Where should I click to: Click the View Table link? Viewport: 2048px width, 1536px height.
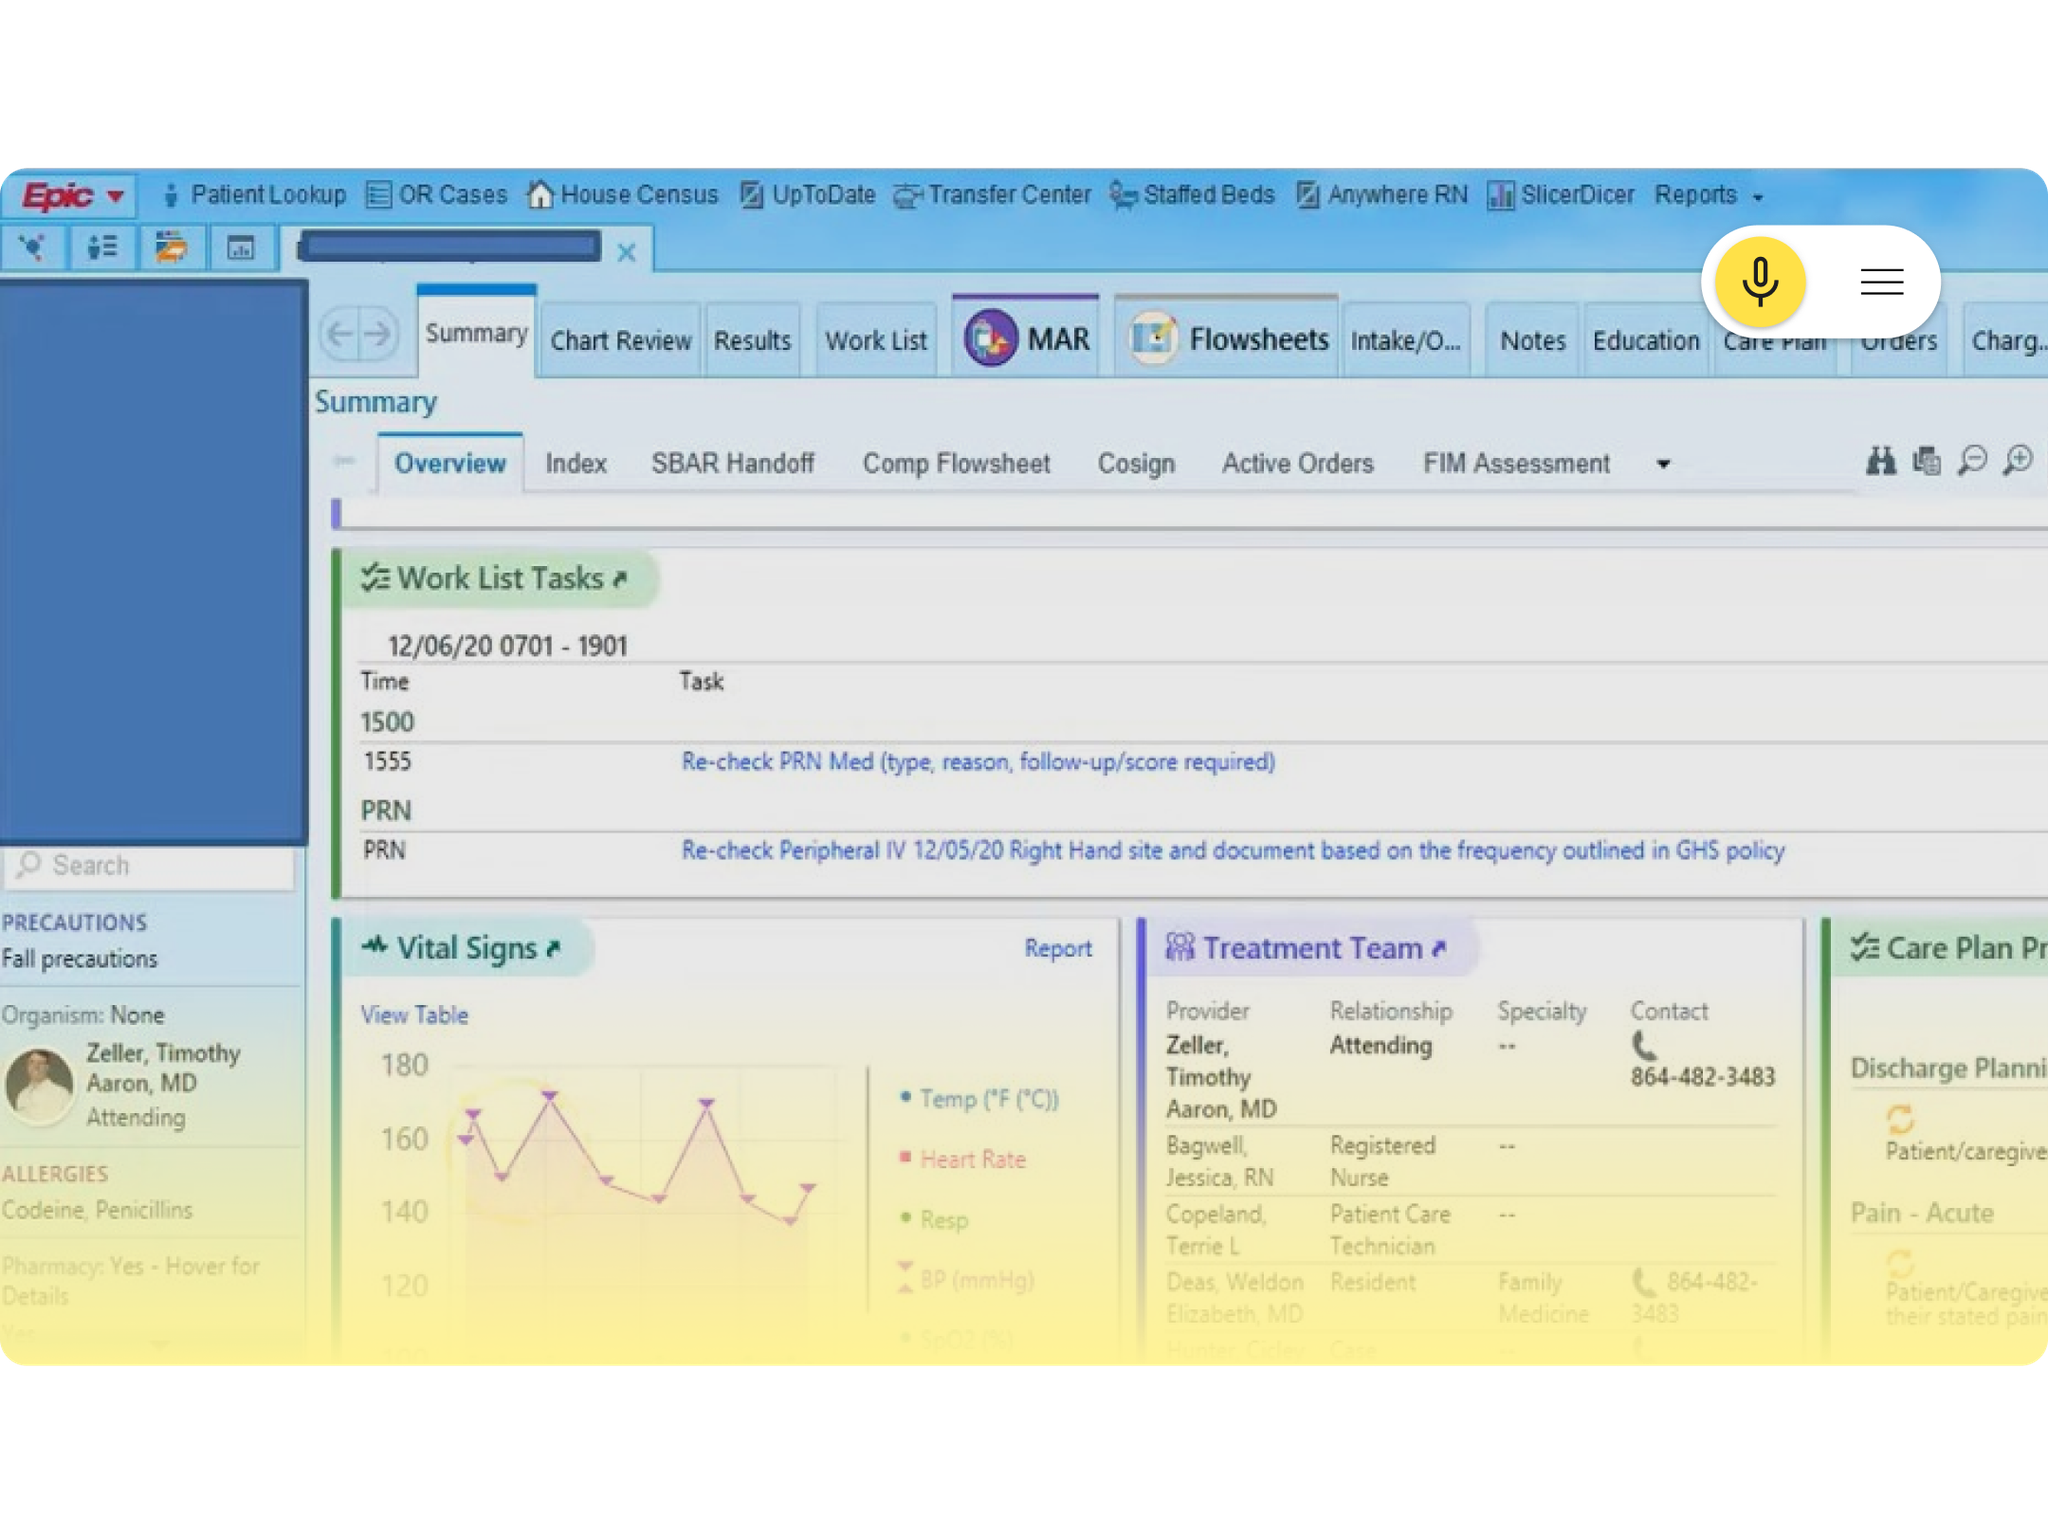pos(414,1015)
